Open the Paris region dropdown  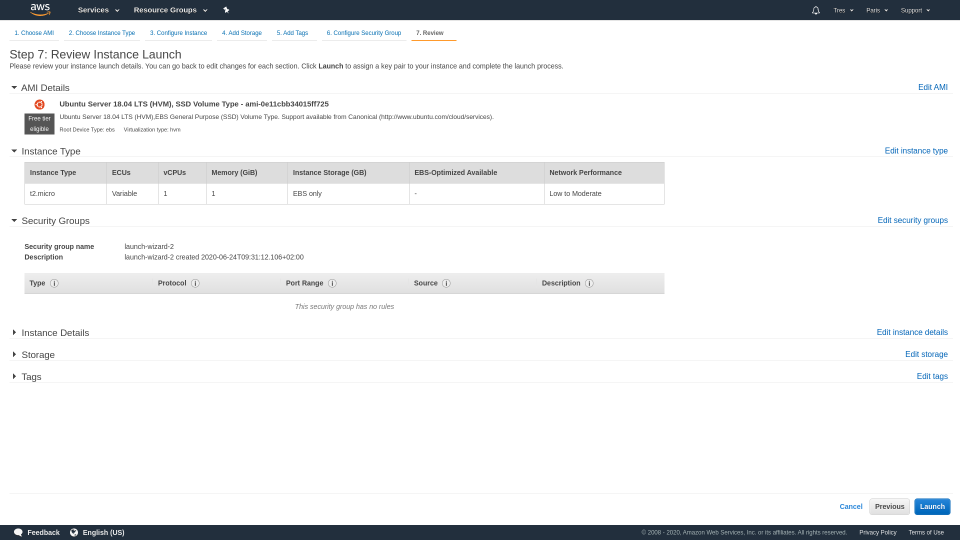point(877,10)
